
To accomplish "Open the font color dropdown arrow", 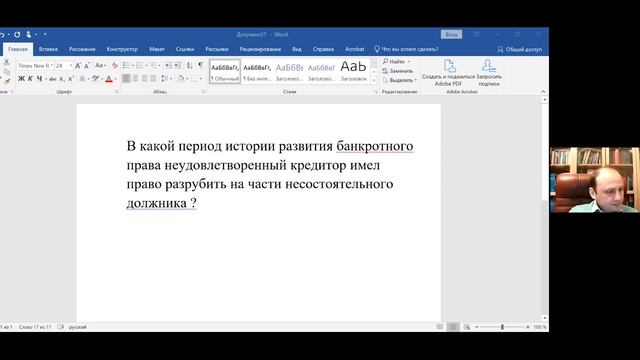I will click(116, 79).
